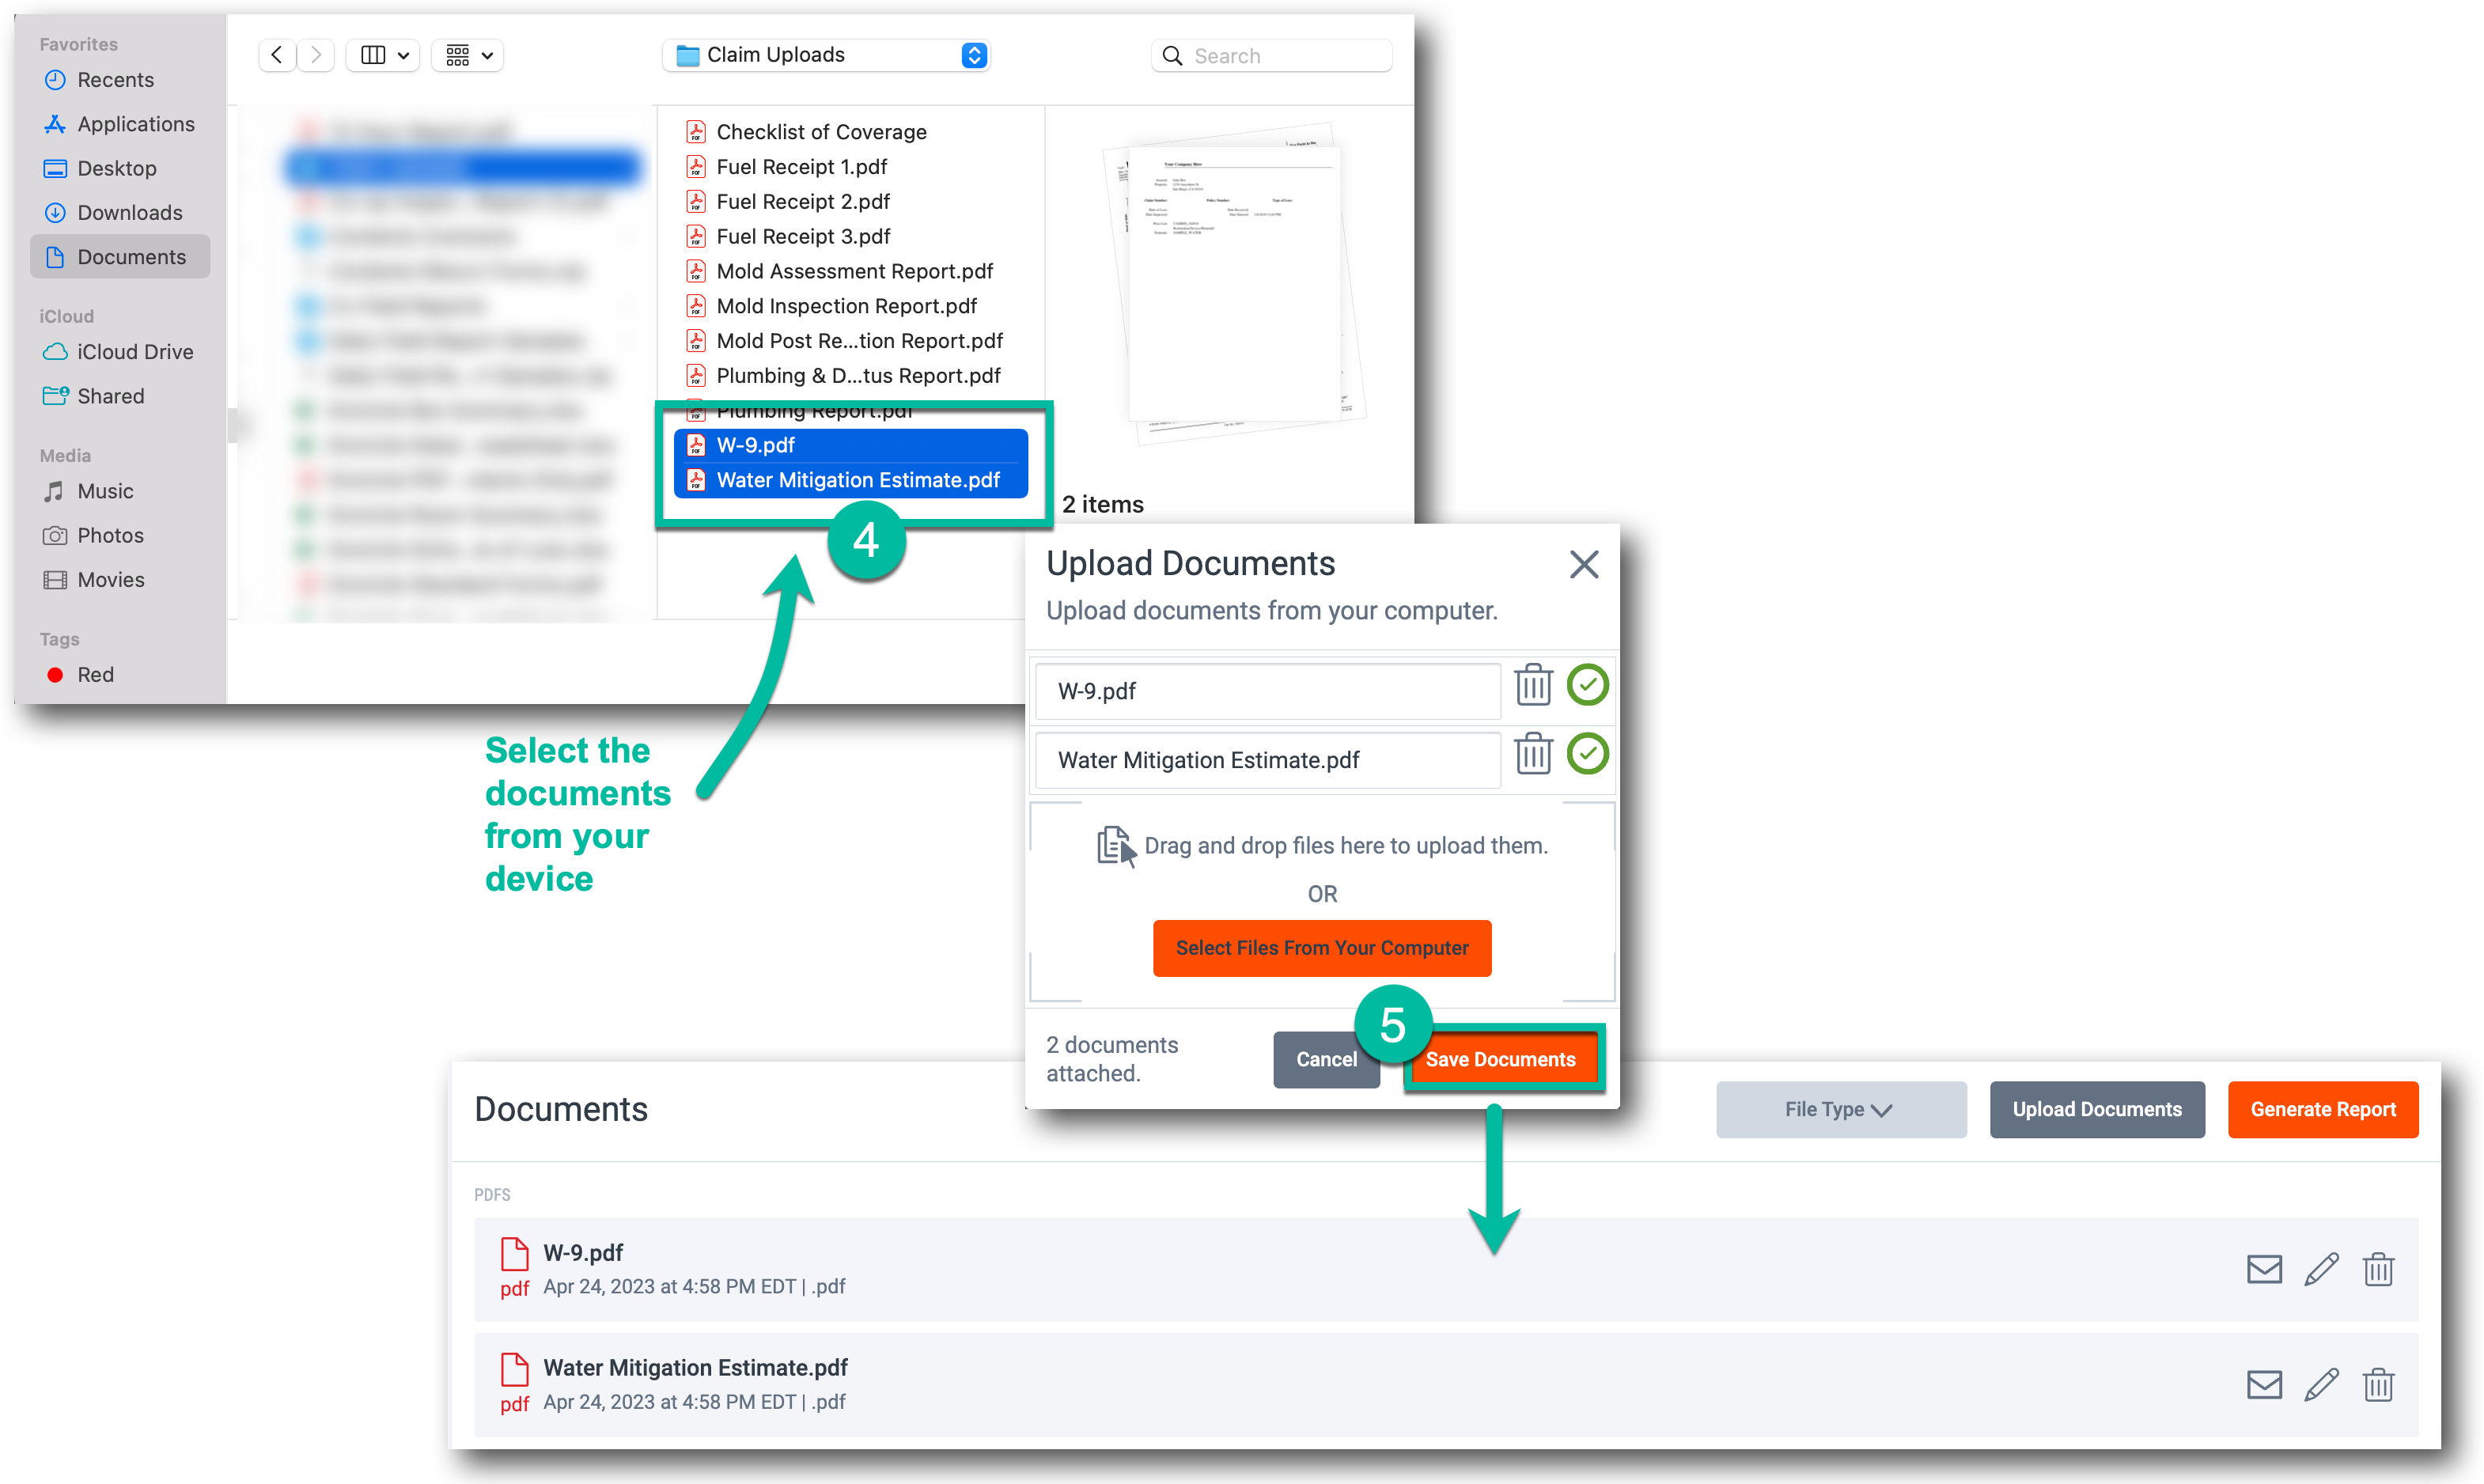Click the edit pencil icon for W-9.pdf
The image size is (2484, 1484).
(2323, 1269)
